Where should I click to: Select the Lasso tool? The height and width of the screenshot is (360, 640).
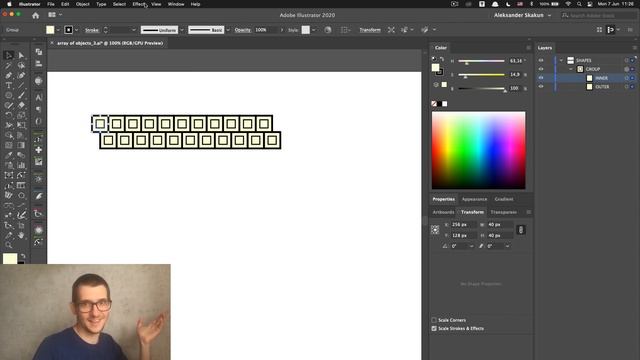coord(21,65)
